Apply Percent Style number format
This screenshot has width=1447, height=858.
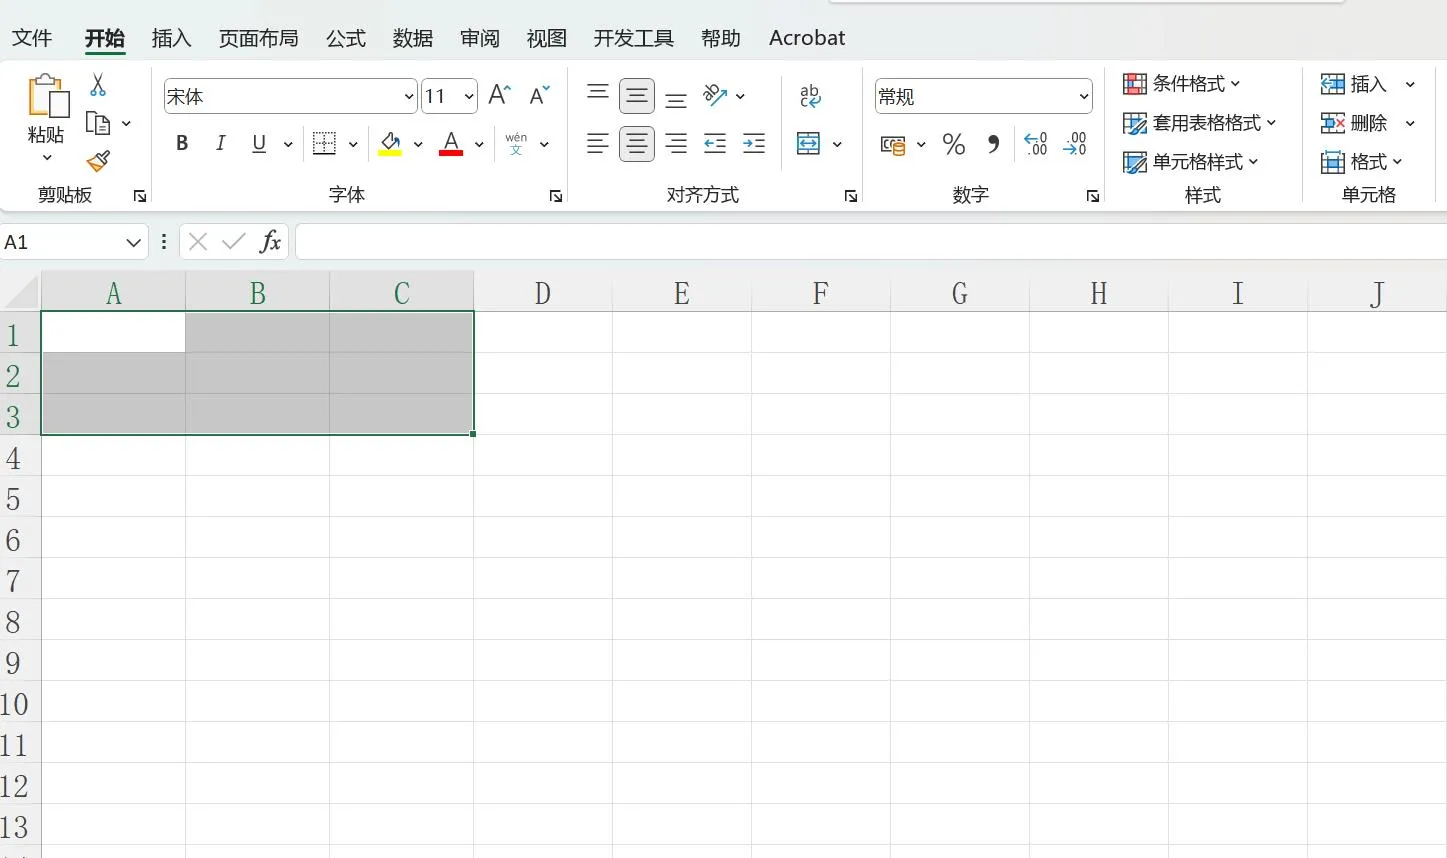[x=954, y=145]
